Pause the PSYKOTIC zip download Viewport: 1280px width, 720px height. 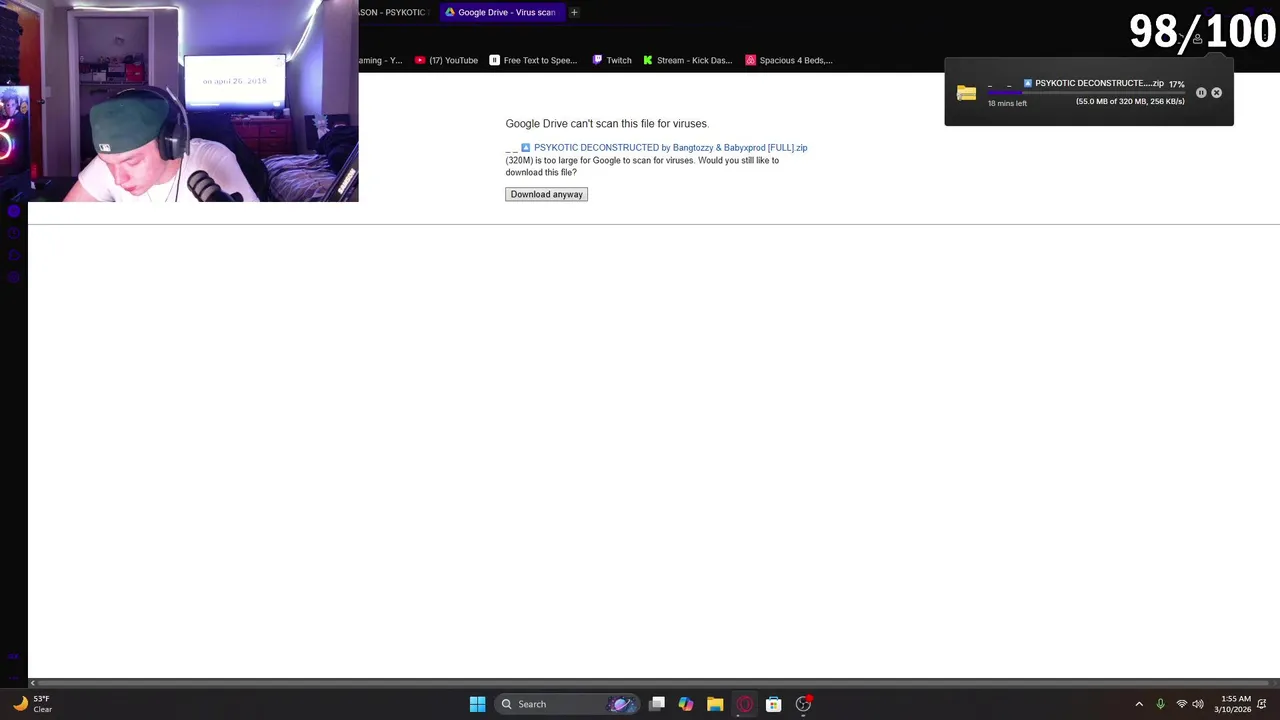pyautogui.click(x=1201, y=93)
